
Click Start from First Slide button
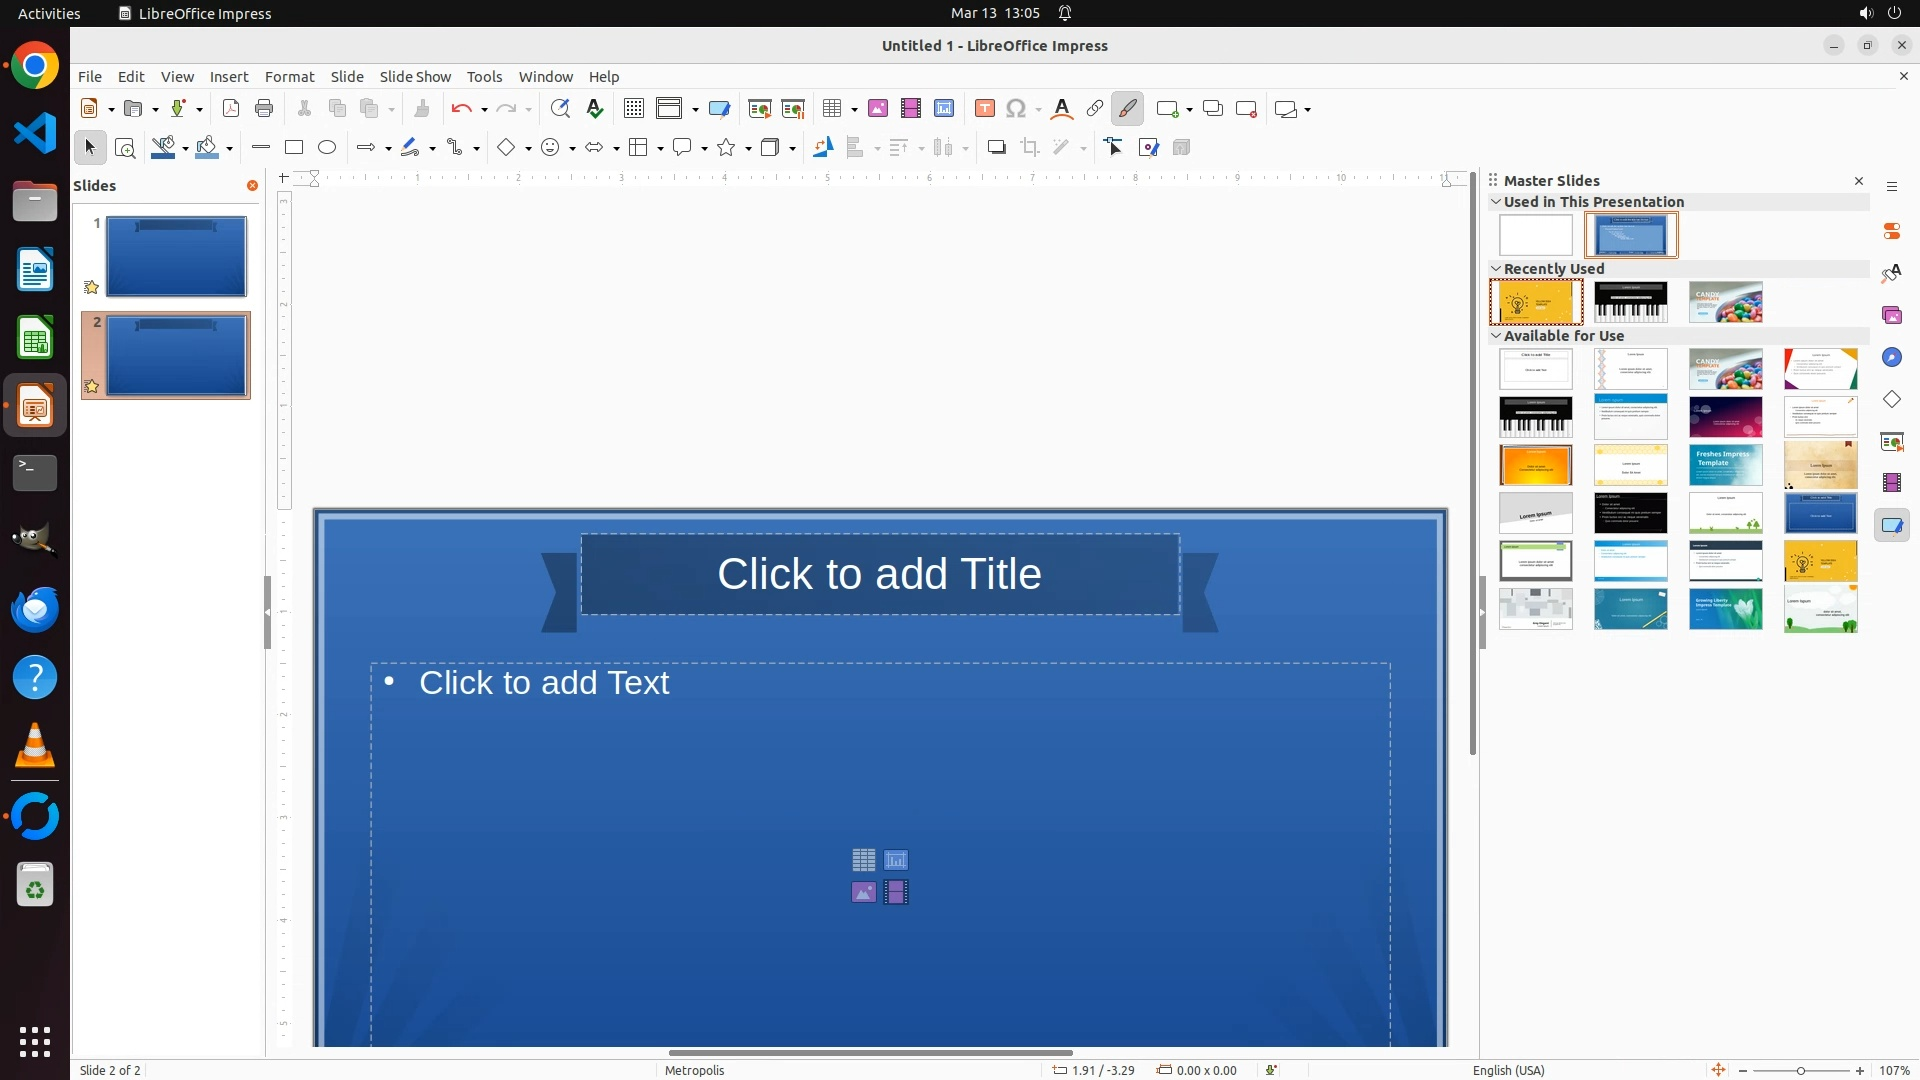pos(760,109)
